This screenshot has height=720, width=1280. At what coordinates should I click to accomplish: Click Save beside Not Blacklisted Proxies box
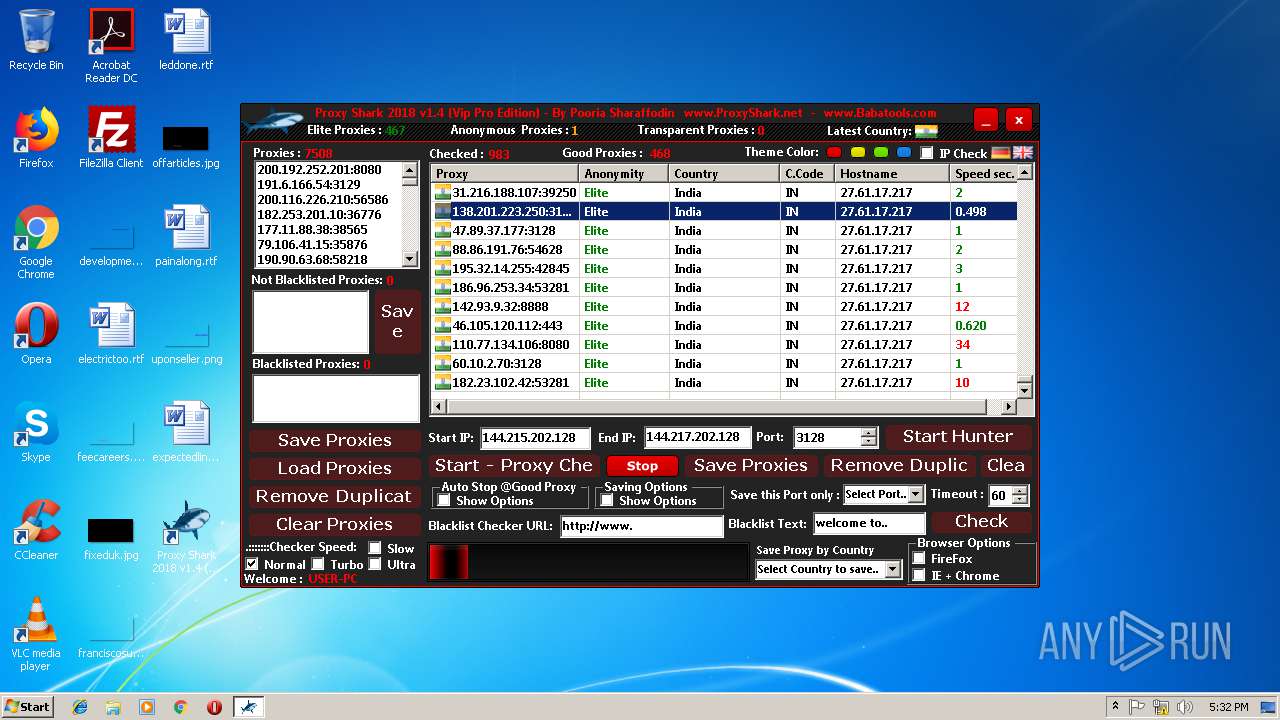pos(397,321)
